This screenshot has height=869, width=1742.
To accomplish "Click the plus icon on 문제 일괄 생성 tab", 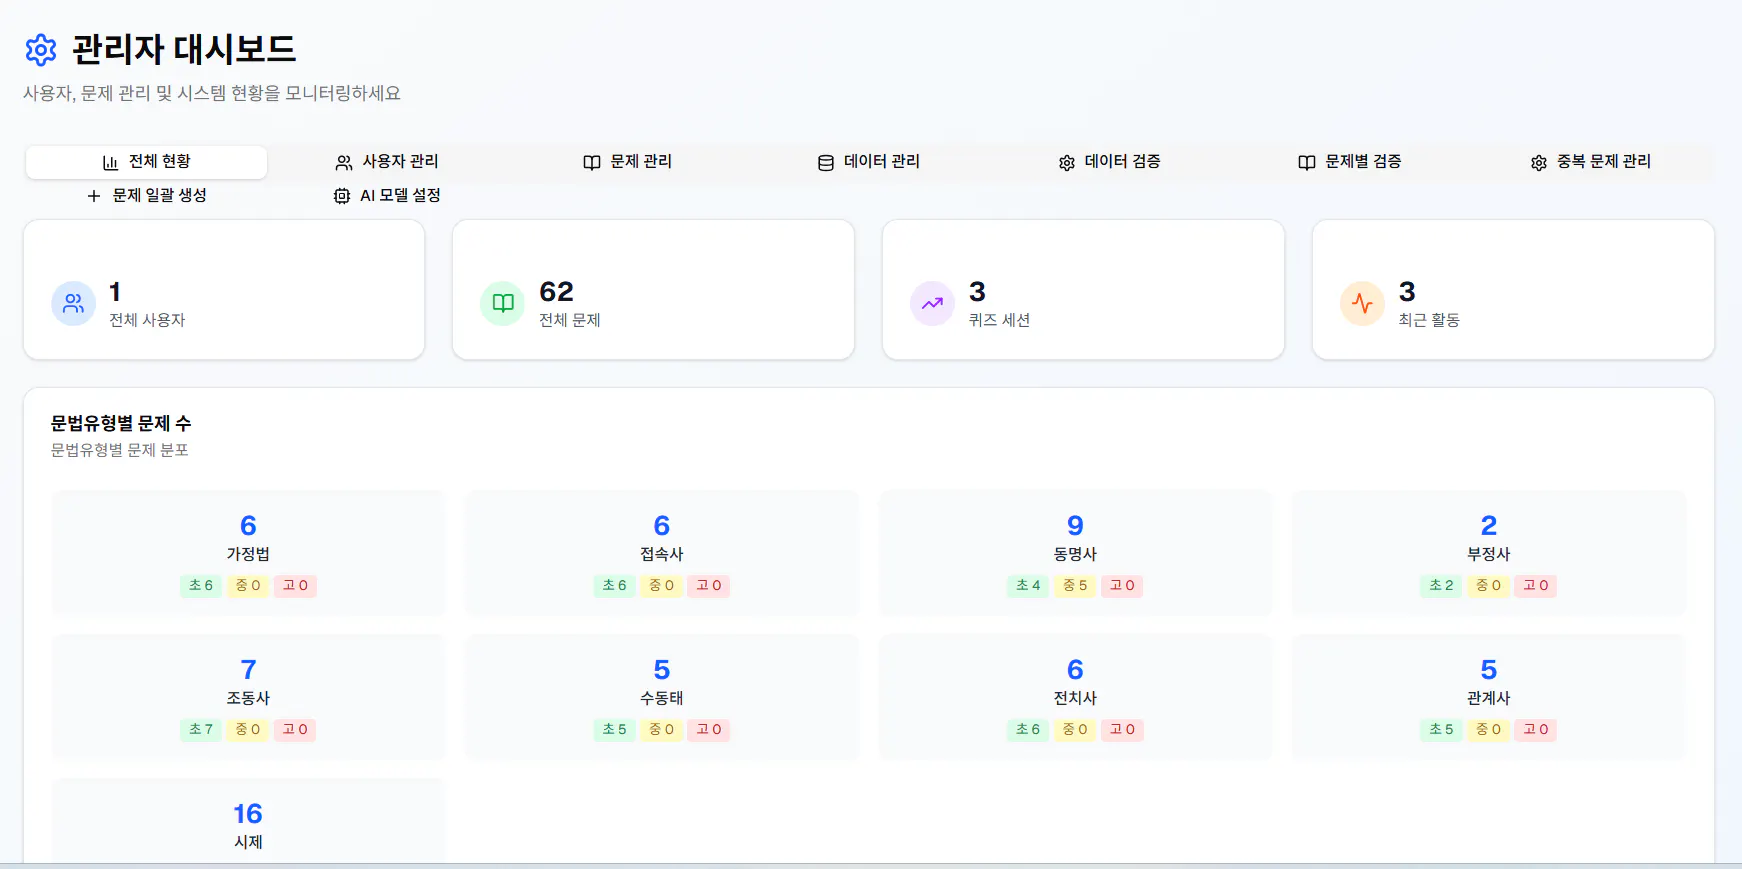I will point(94,196).
